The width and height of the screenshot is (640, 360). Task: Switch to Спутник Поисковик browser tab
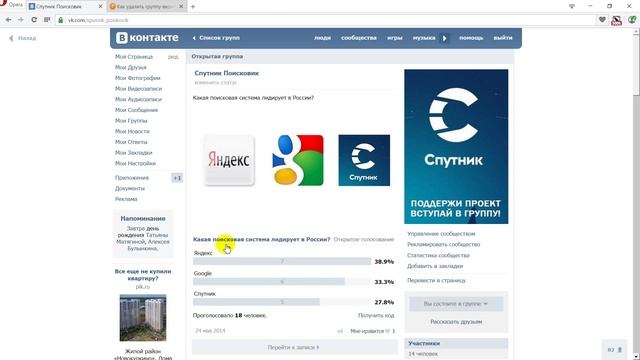(65, 7)
